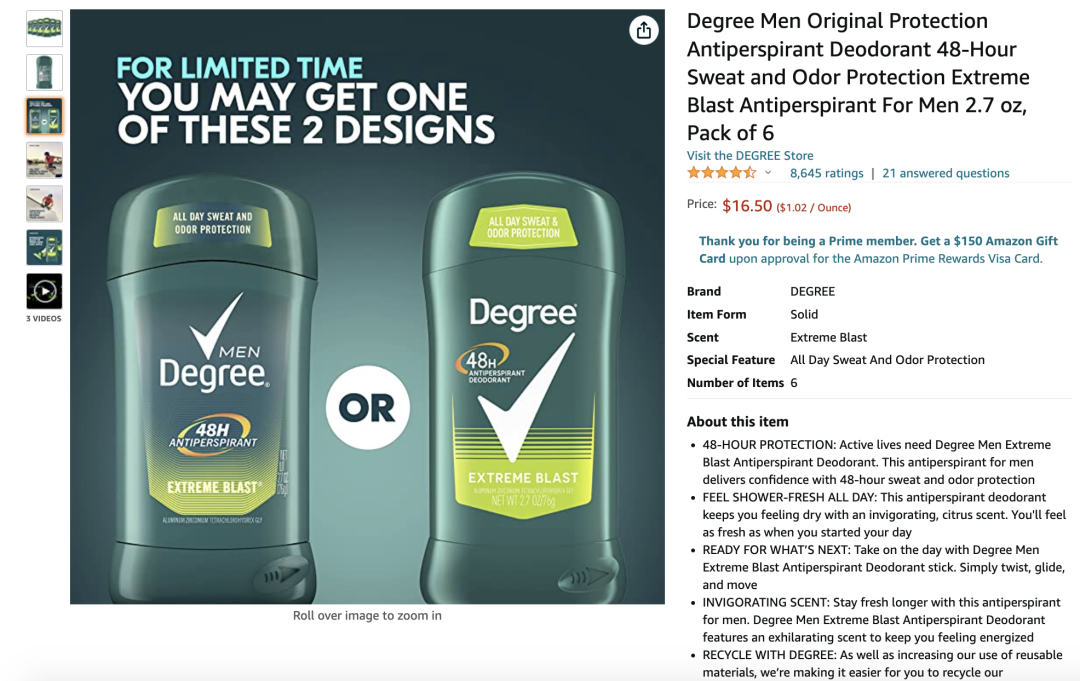
Task: Click the share icon on the product image
Action: (643, 30)
